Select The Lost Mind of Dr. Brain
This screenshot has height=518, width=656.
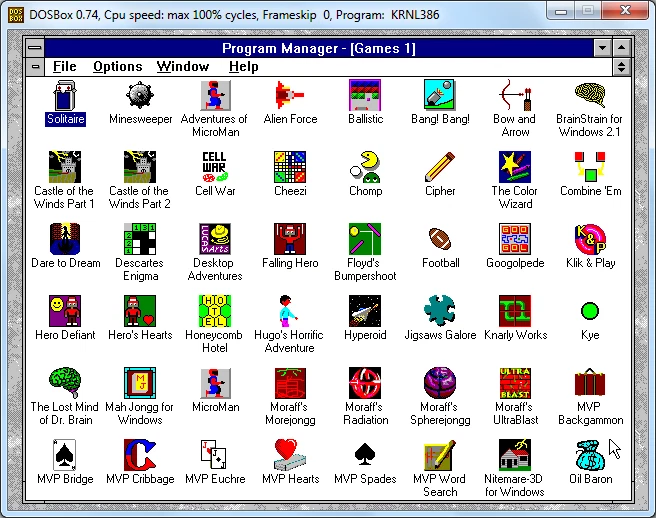click(x=65, y=383)
